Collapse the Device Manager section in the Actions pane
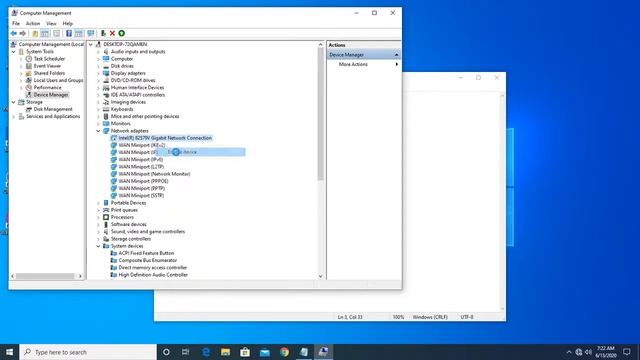640x360 pixels. (396, 55)
